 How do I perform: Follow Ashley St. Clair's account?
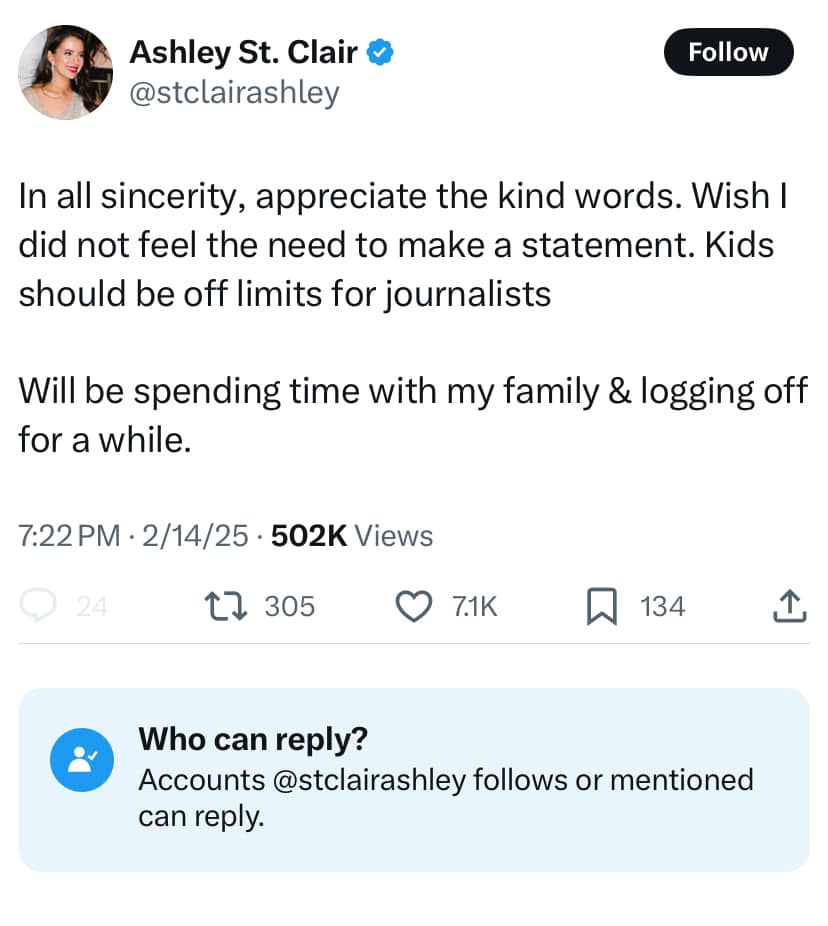(x=728, y=52)
